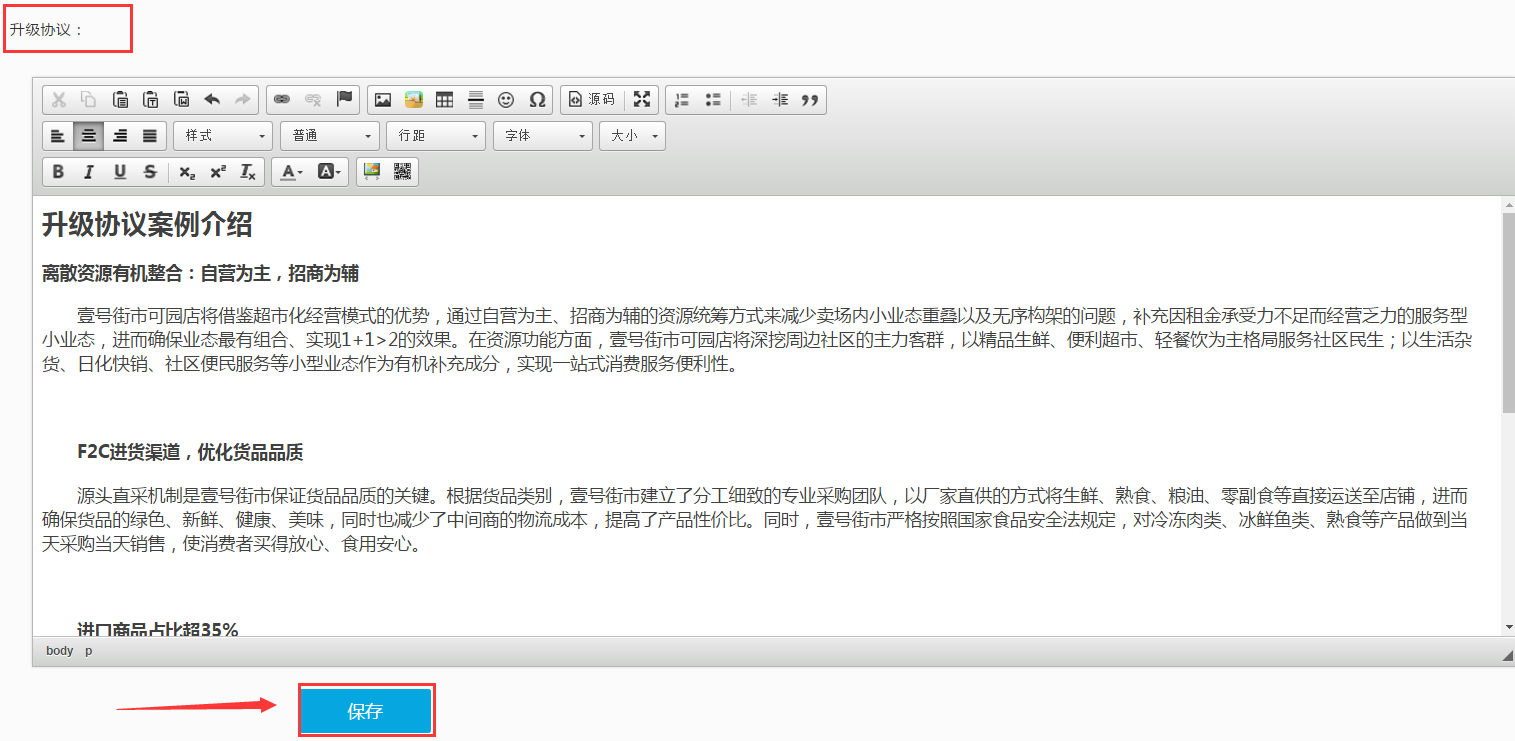The width and height of the screenshot is (1515, 741).
Task: Click the decrease indent icon
Action: tap(749, 99)
